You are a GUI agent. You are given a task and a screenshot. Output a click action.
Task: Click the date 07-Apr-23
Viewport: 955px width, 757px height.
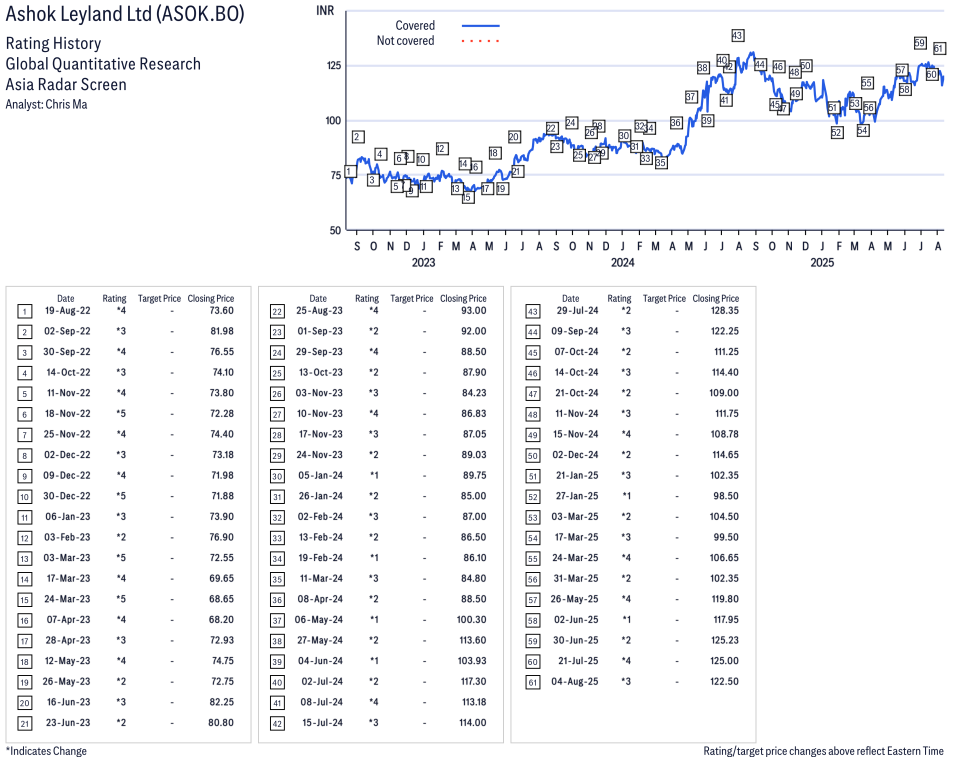[68, 619]
